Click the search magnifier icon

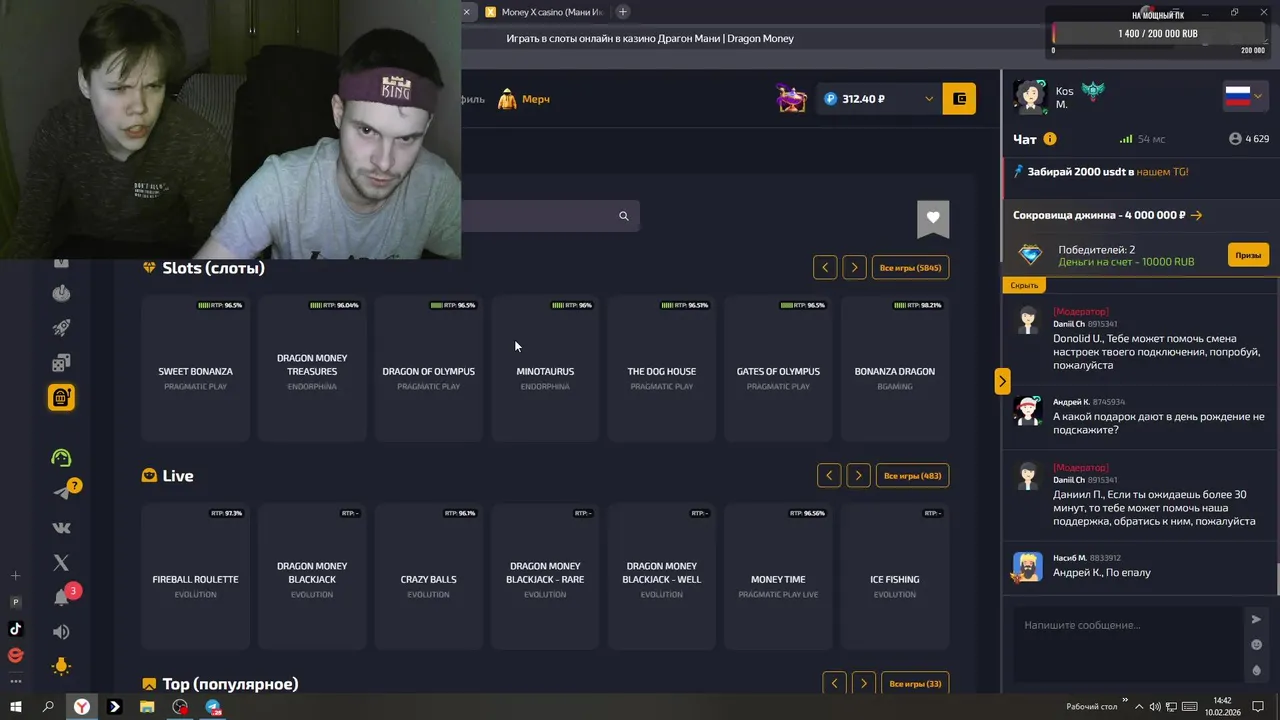[x=624, y=216]
